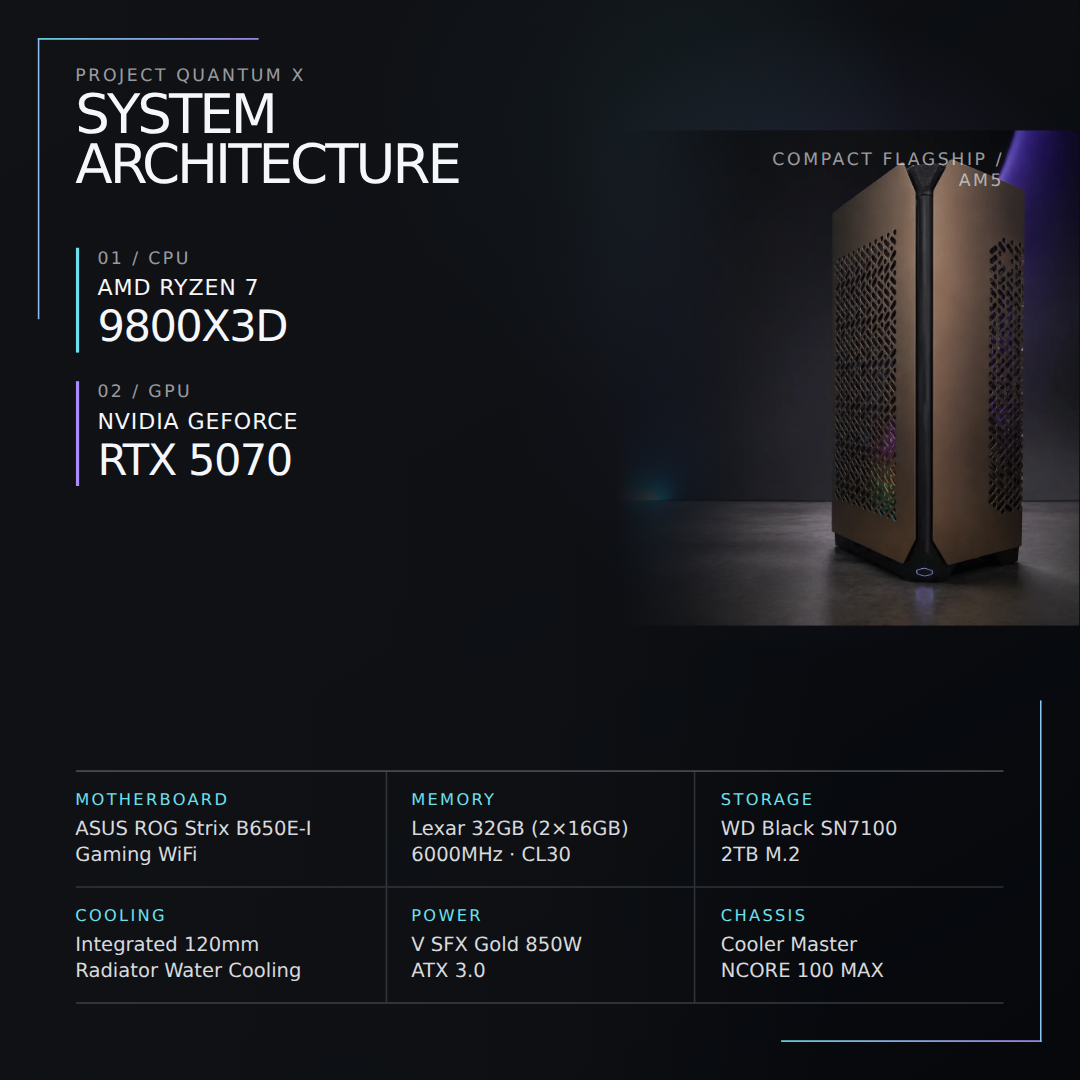Click the 'POWER' heading
Image resolution: width=1080 pixels, height=1080 pixels.
click(x=446, y=915)
